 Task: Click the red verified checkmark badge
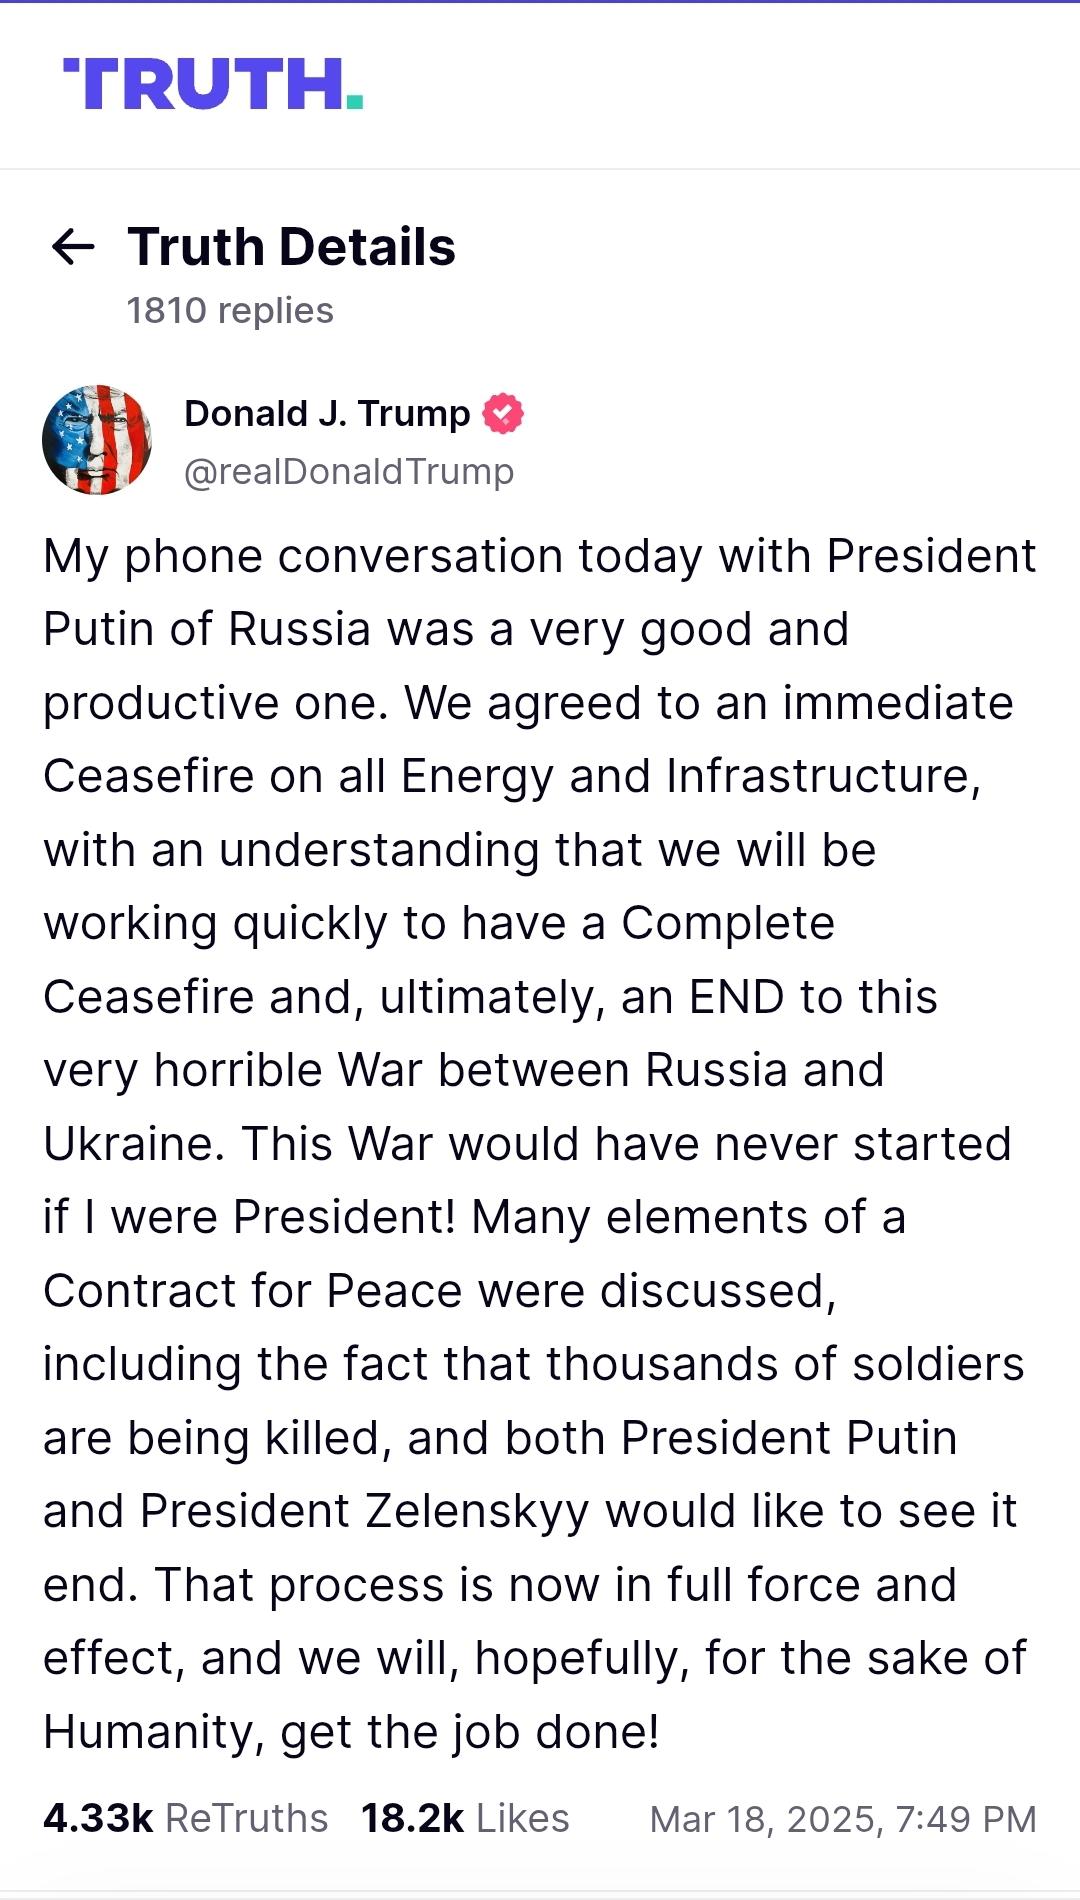tap(503, 413)
